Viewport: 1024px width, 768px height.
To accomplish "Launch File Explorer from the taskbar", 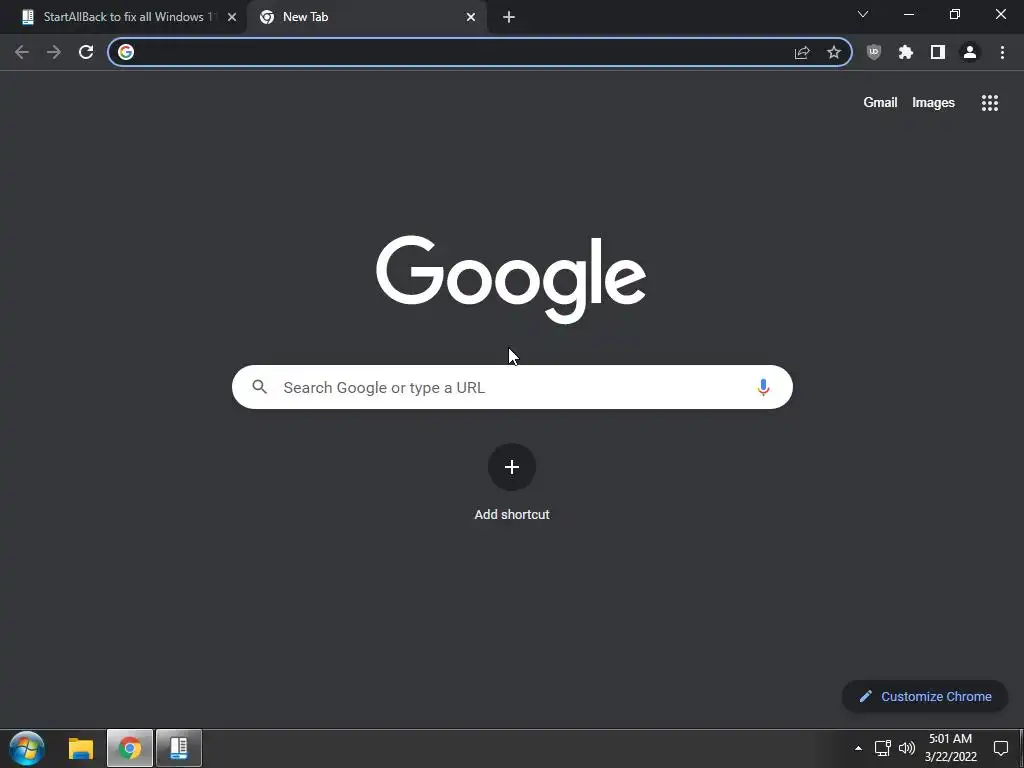I will click(x=81, y=748).
